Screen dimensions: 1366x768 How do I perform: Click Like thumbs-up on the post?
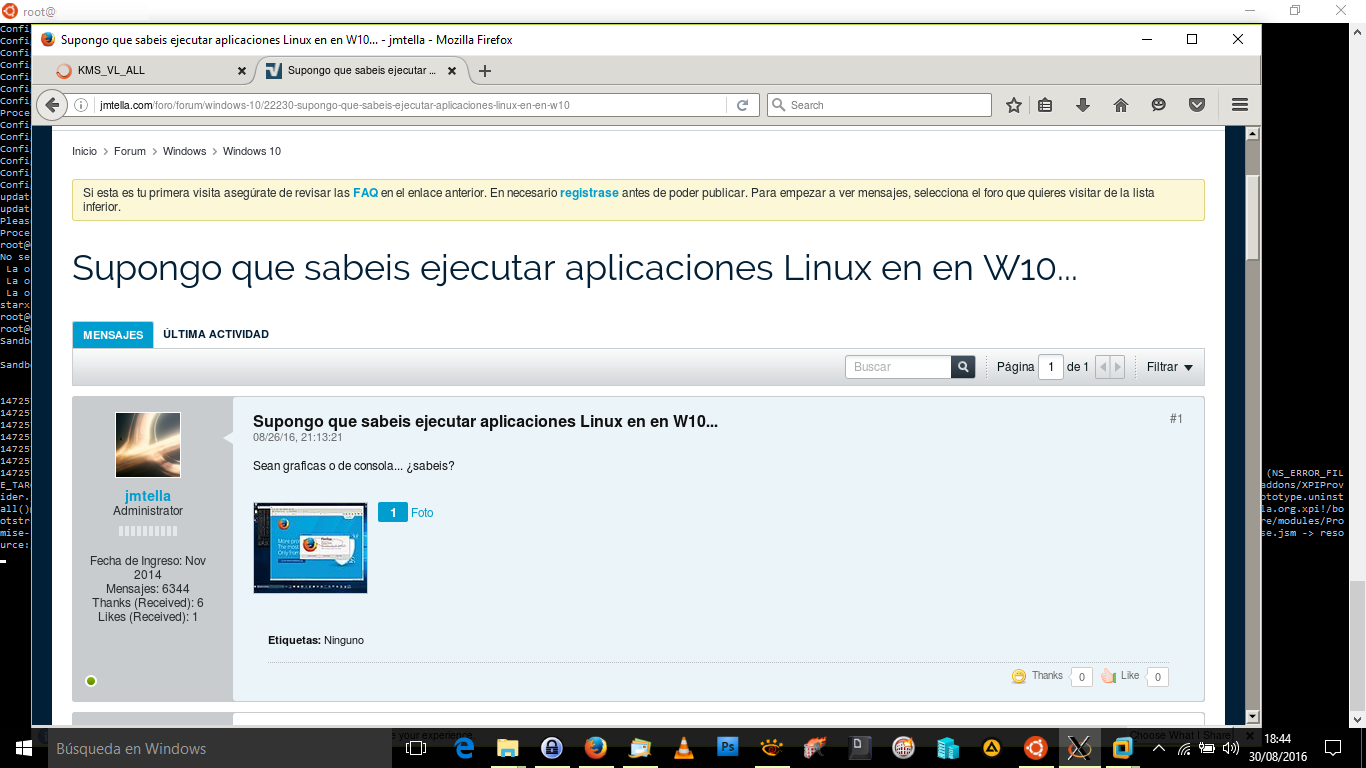[1108, 676]
